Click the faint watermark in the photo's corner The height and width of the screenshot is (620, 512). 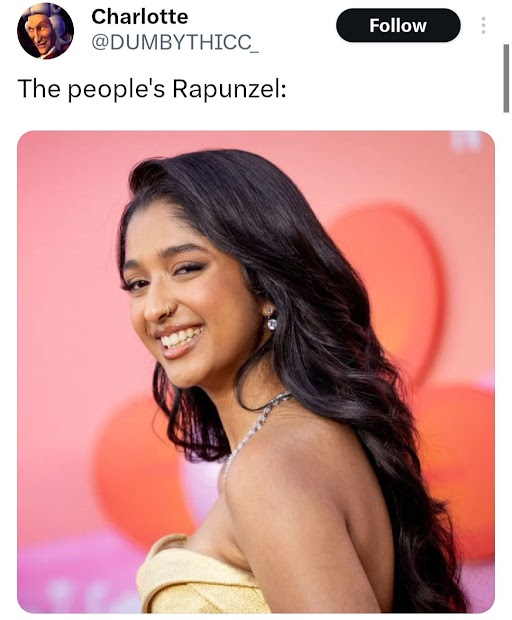tap(469, 142)
